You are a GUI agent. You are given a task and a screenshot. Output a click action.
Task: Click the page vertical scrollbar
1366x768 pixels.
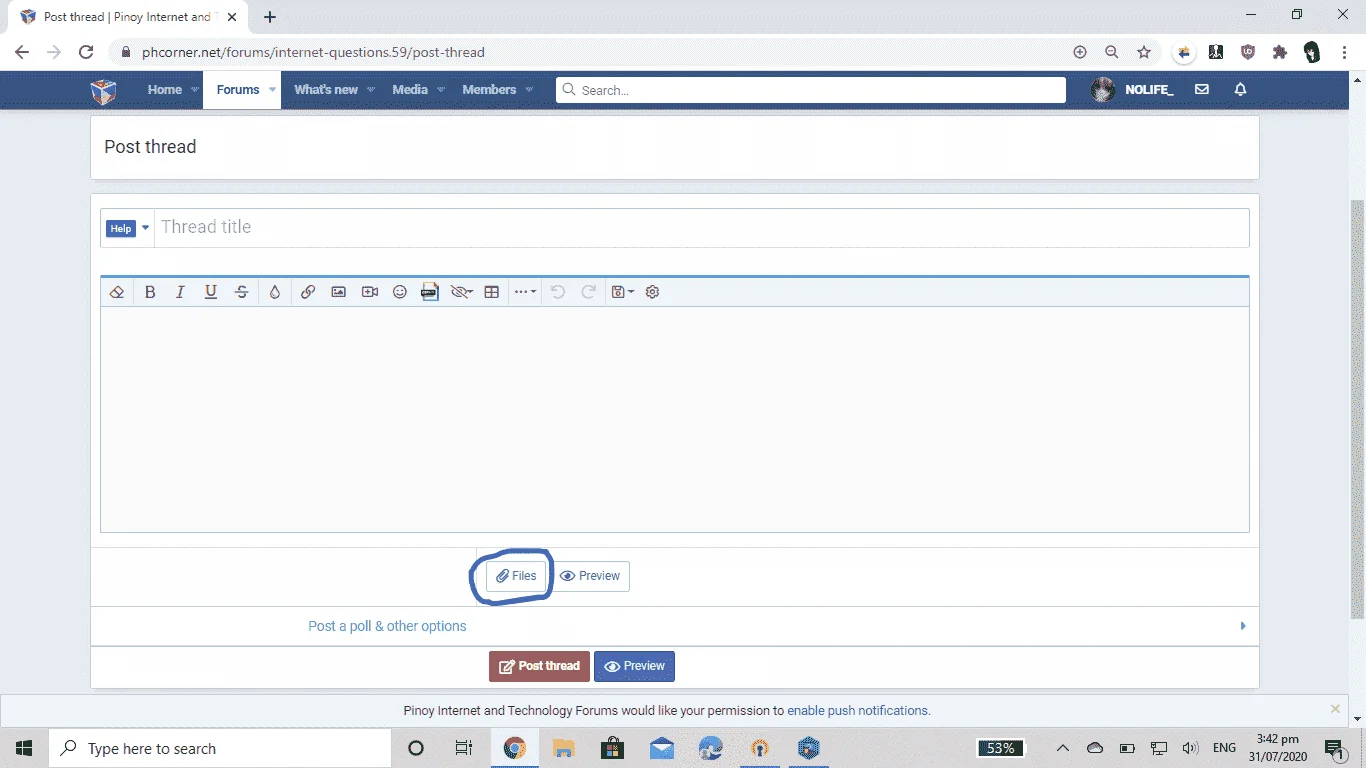[x=1357, y=410]
